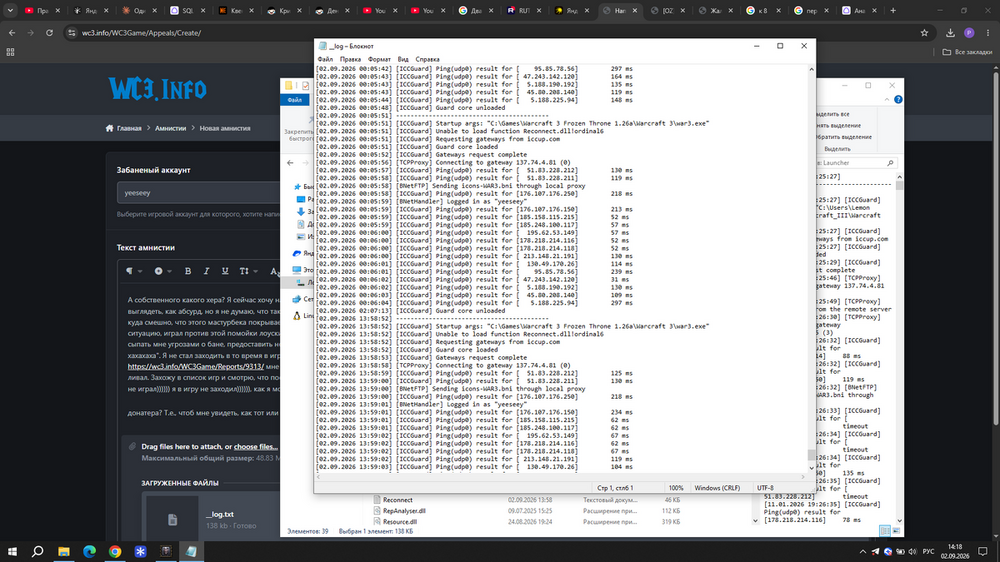This screenshot has height=562, width=1000.
Task: Toggle underline formatting in editor
Action: click(225, 271)
